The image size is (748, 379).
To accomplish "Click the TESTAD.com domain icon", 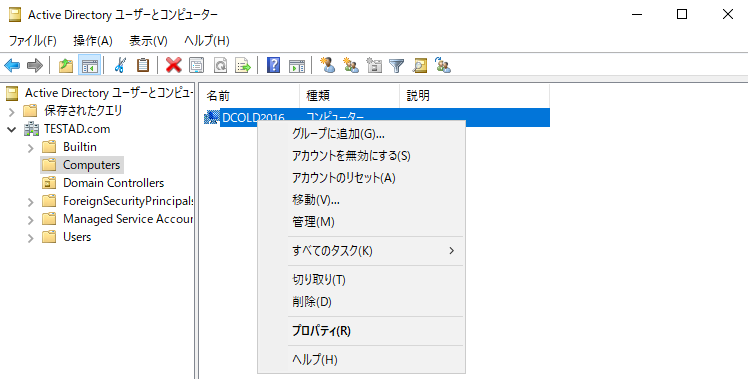I will [x=31, y=129].
